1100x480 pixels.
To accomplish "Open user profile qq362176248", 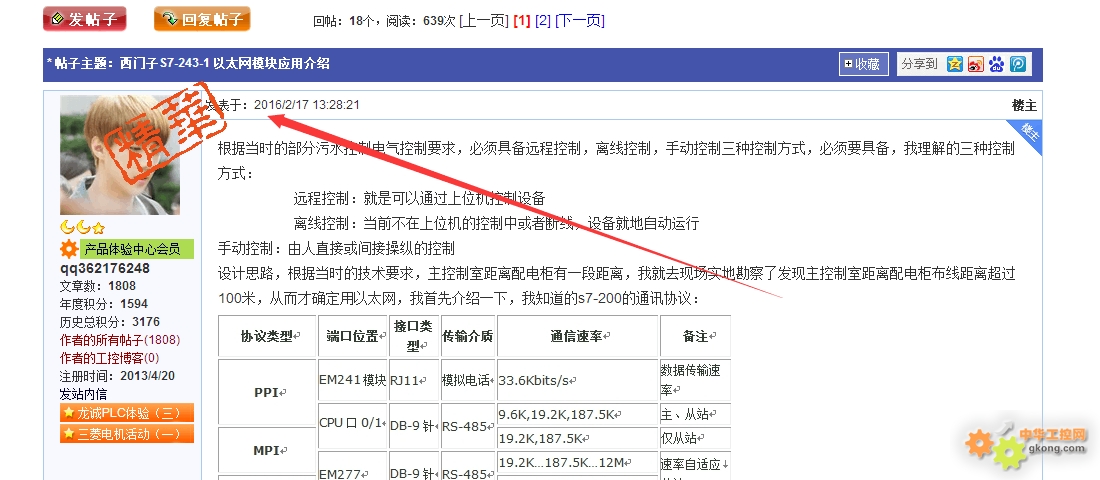I will (105, 268).
